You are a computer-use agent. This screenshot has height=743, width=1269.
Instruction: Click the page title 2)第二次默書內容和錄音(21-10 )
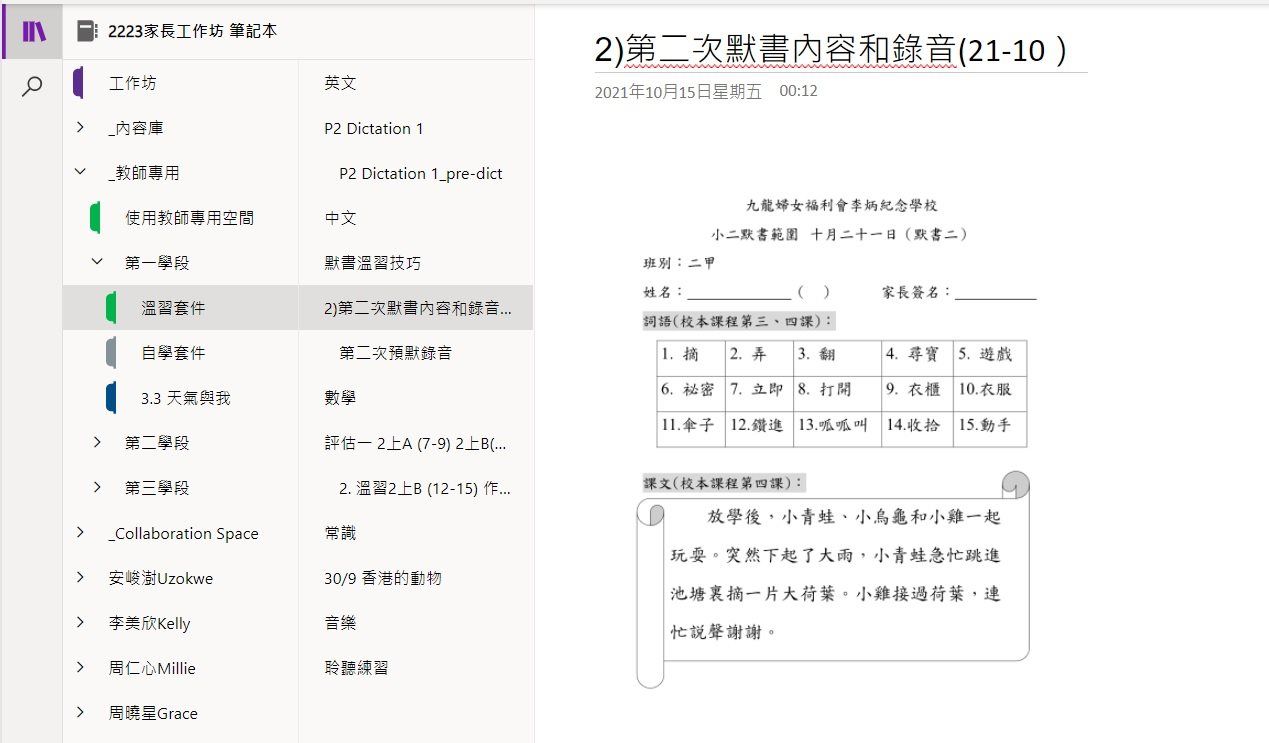coord(831,50)
